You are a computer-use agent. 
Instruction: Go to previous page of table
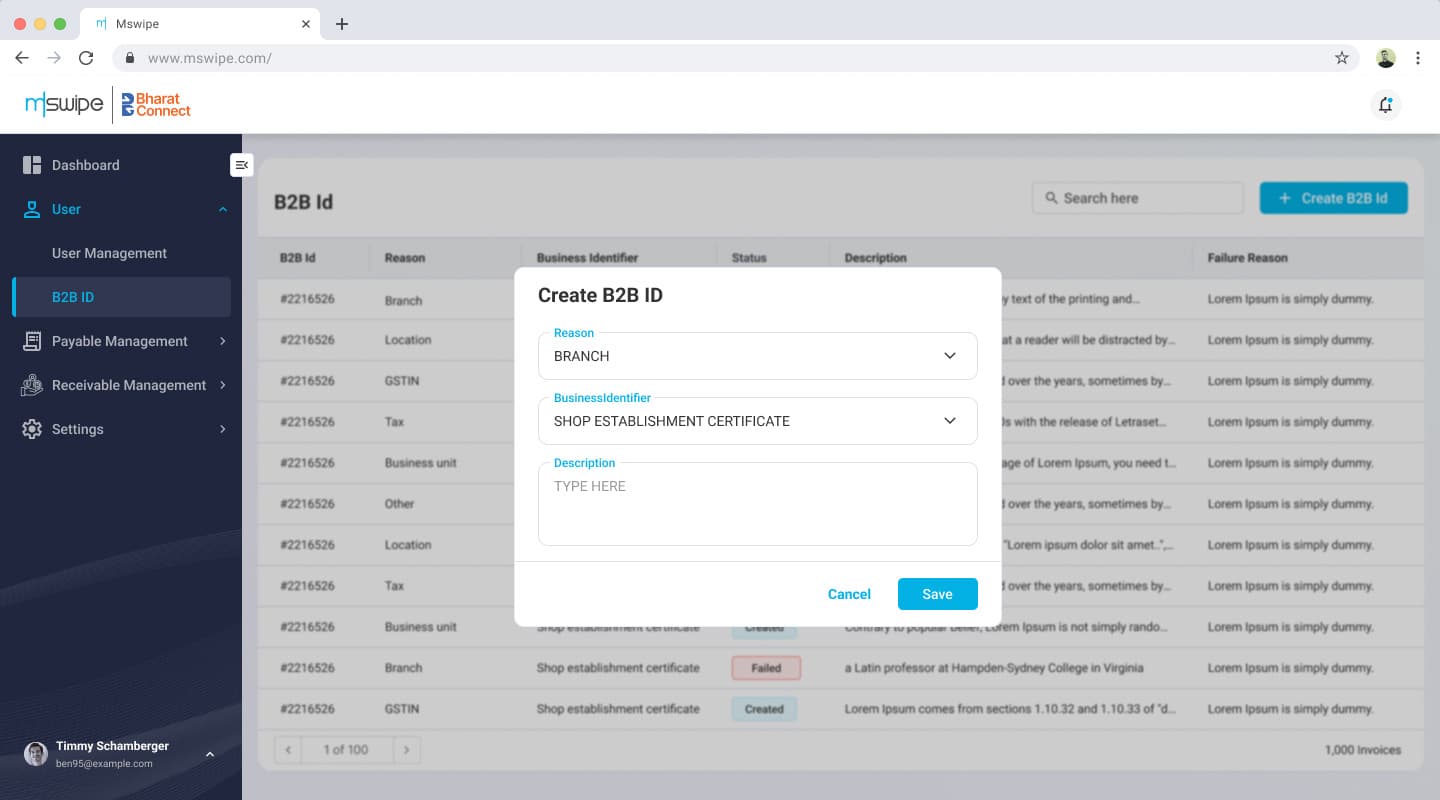(x=288, y=749)
